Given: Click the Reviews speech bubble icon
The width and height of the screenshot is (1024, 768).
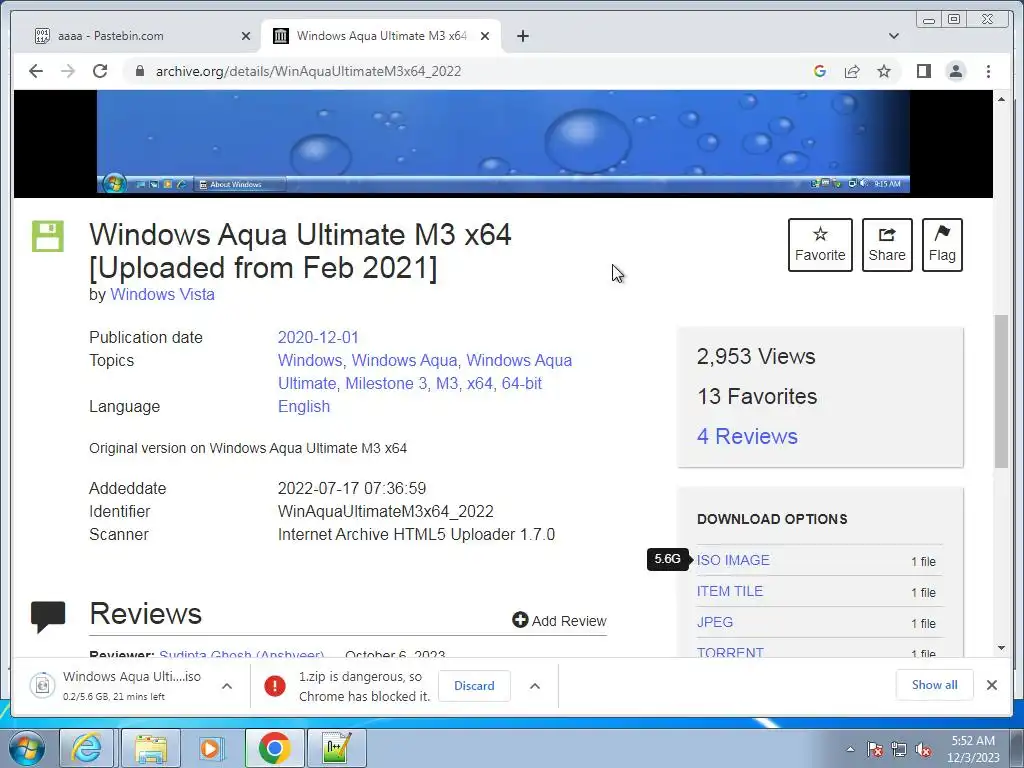Looking at the screenshot, I should [x=48, y=616].
